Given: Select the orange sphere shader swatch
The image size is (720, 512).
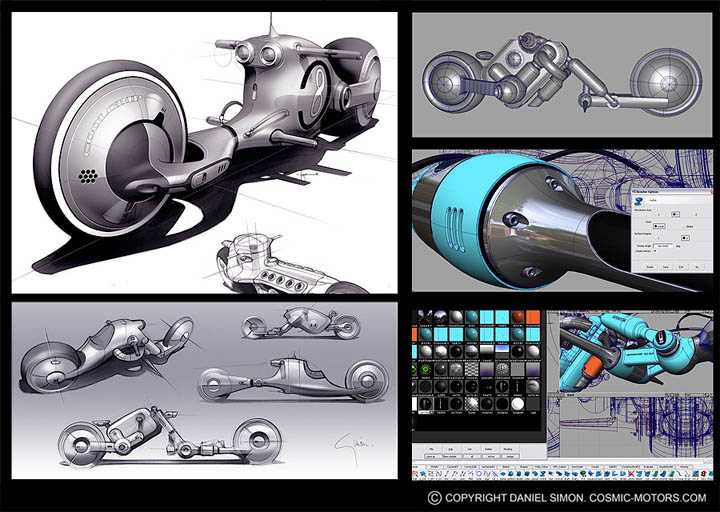Looking at the screenshot, I should coord(518,317).
